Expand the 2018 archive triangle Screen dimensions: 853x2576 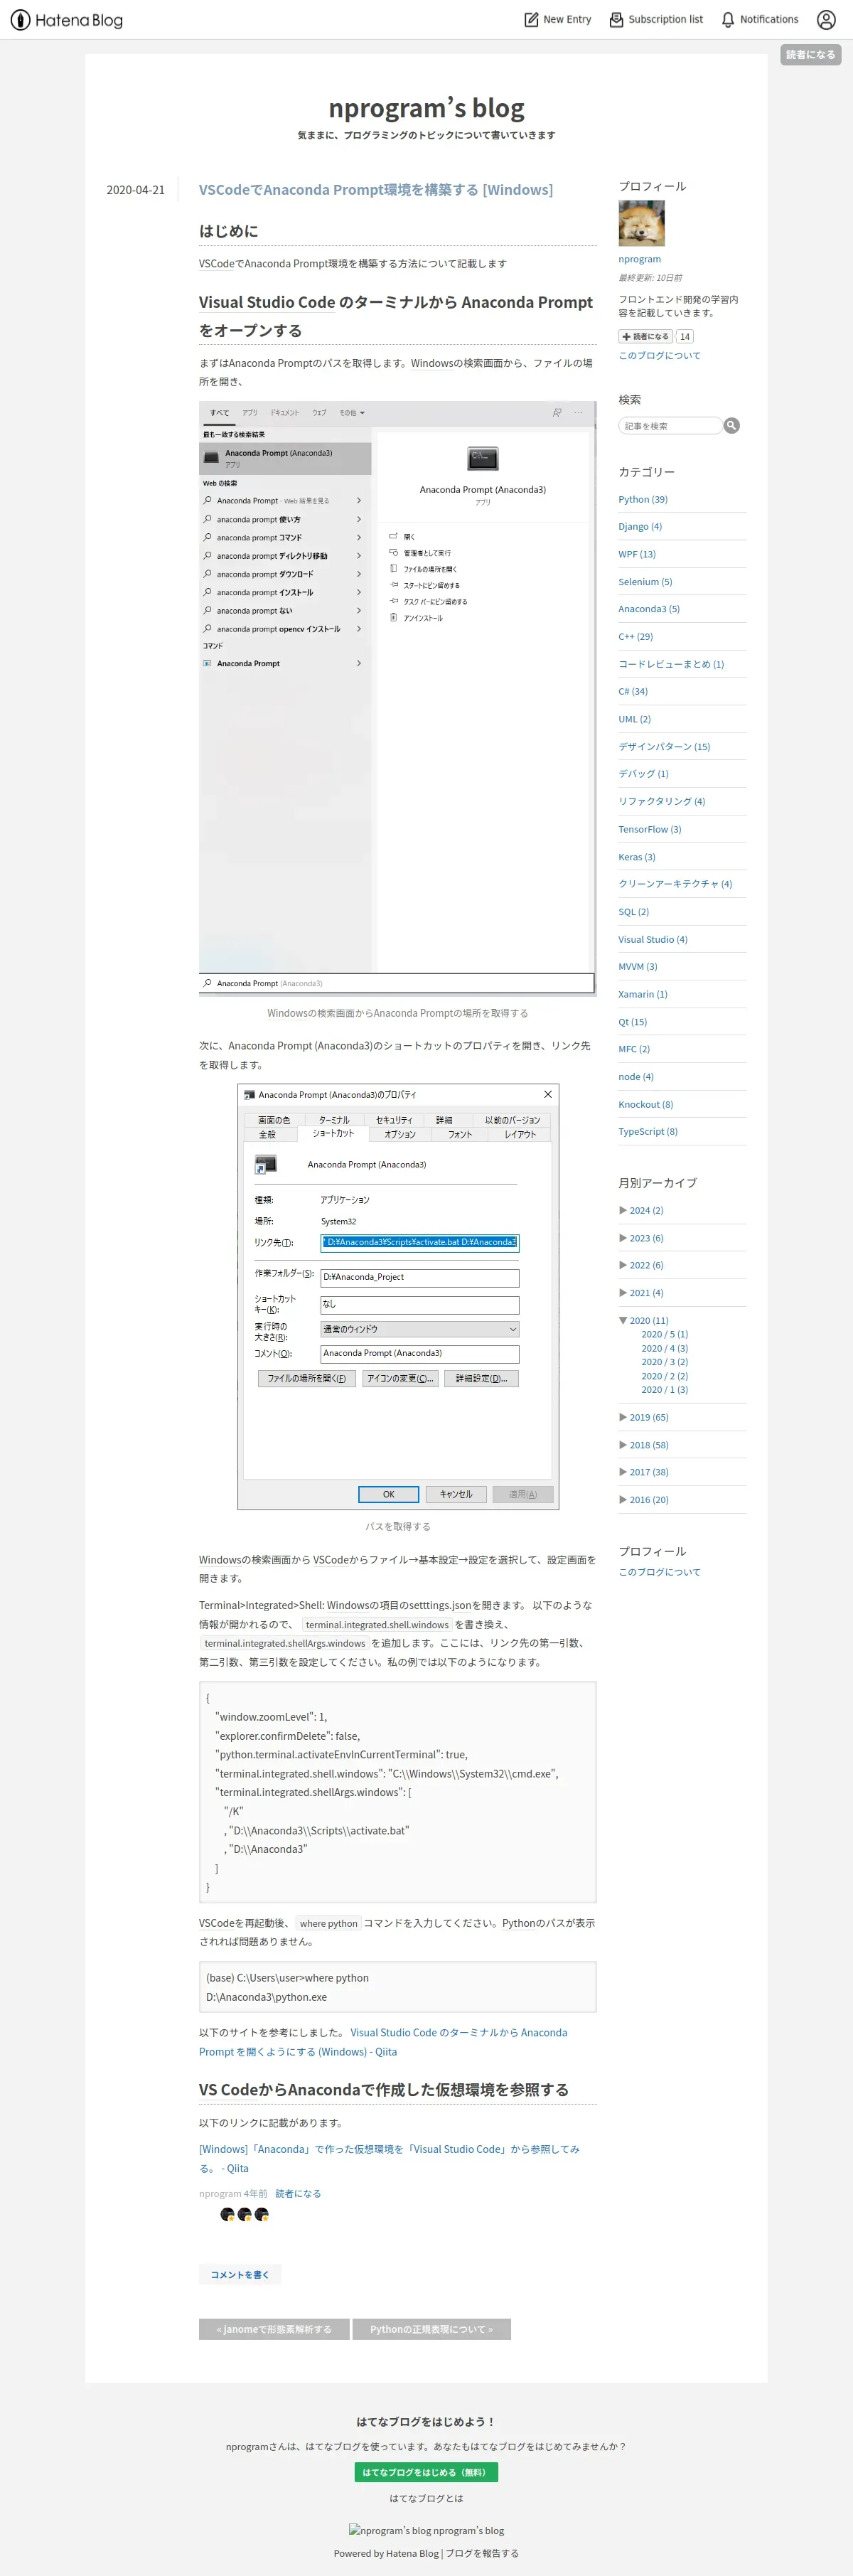click(x=623, y=1445)
